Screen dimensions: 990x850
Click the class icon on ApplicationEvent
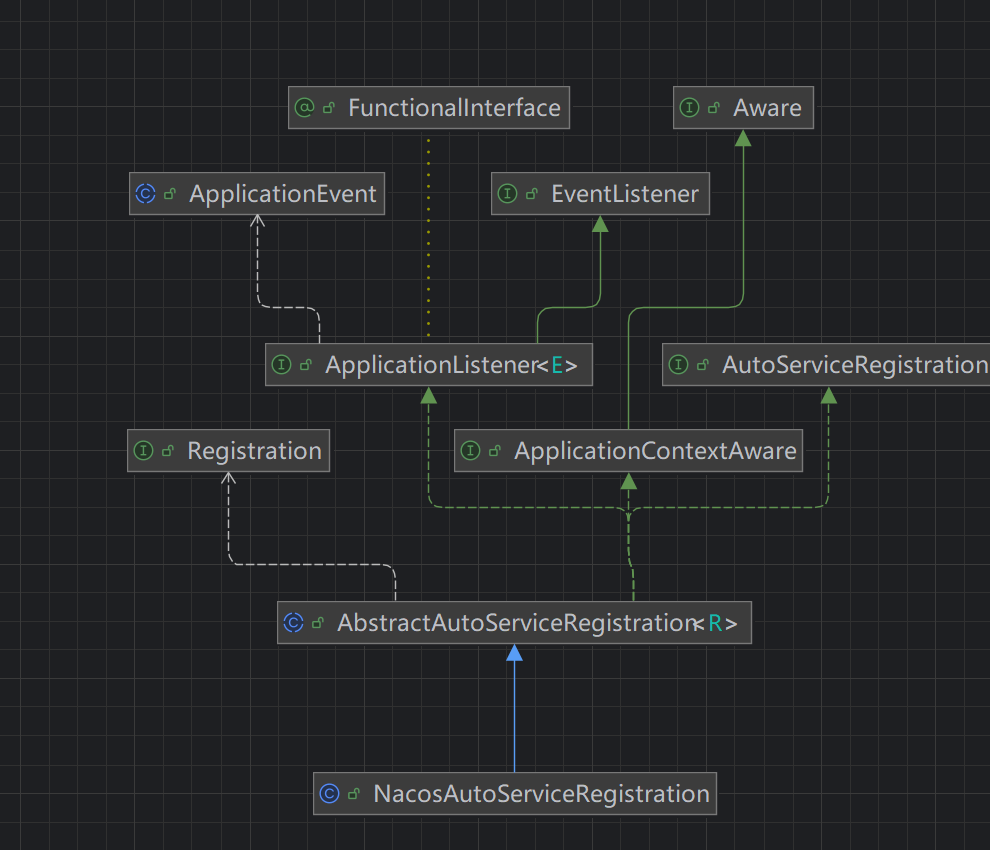(145, 194)
